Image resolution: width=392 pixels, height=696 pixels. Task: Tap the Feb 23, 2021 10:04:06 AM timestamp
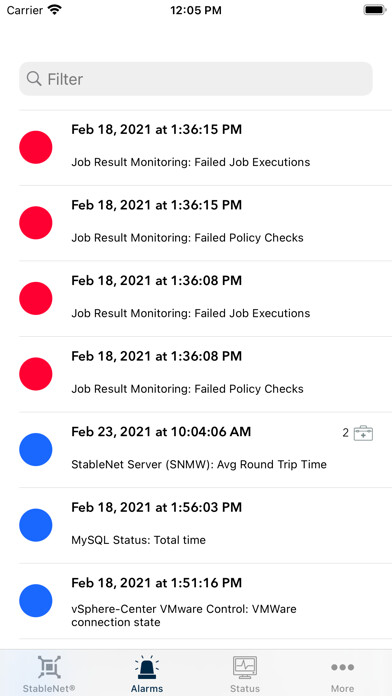pyautogui.click(x=161, y=432)
